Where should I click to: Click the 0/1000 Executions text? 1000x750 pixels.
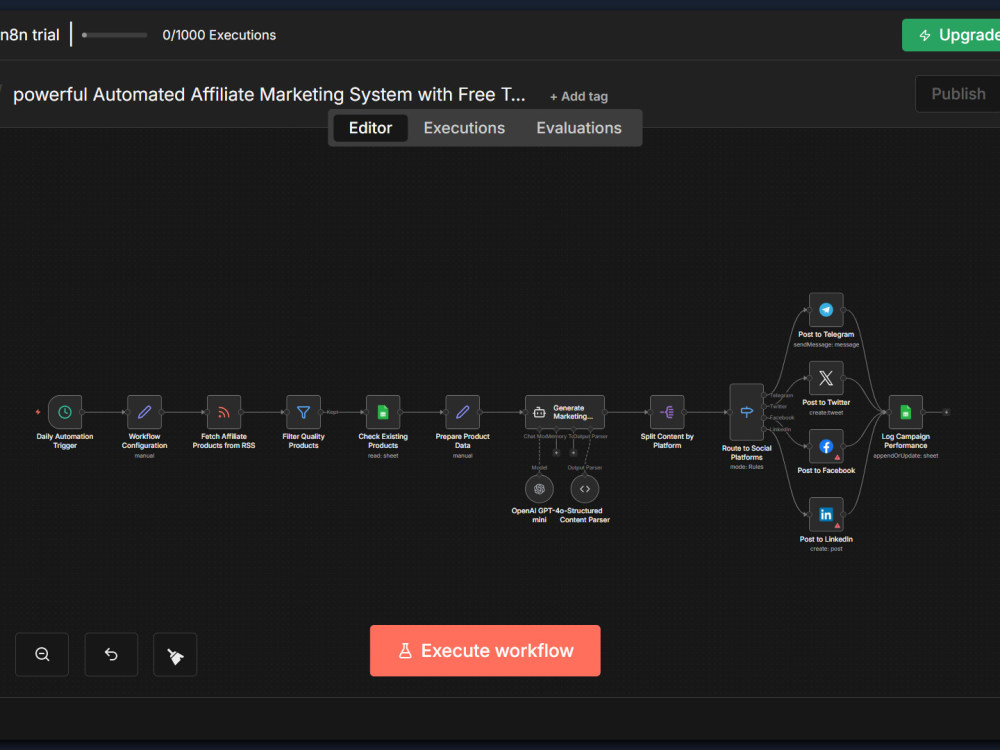click(219, 35)
